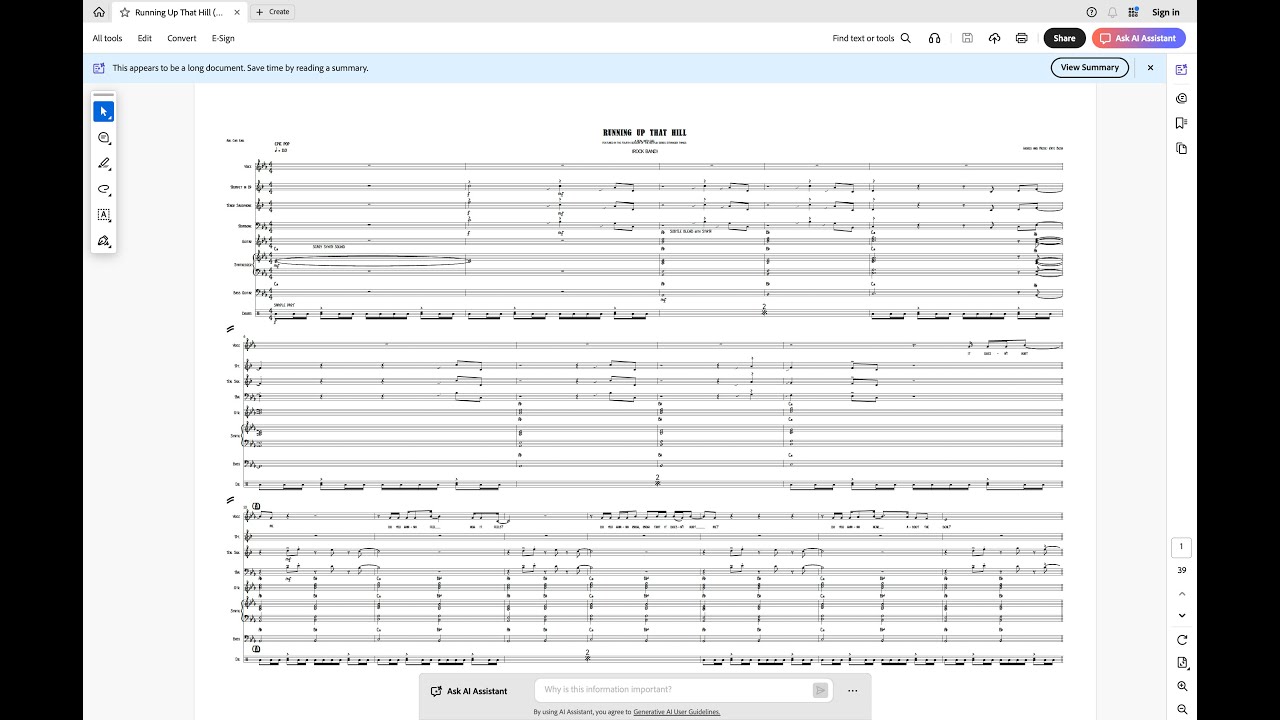The image size is (1280, 720).
Task: Open Find text or tools search
Action: click(x=871, y=38)
